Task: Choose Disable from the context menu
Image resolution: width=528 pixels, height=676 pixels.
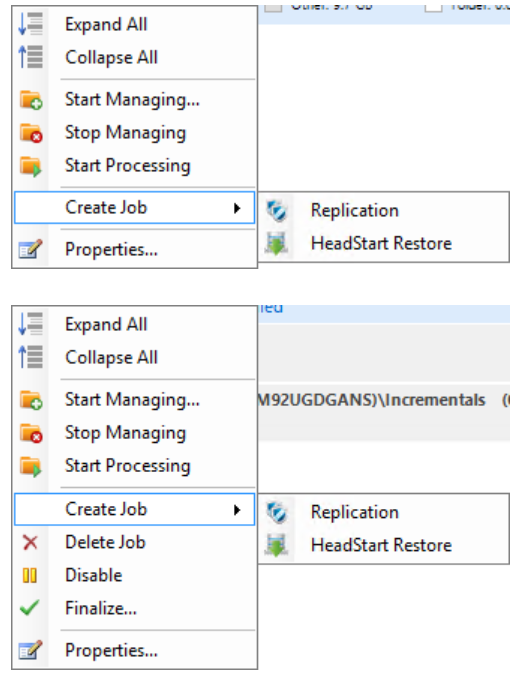Action: pos(94,575)
